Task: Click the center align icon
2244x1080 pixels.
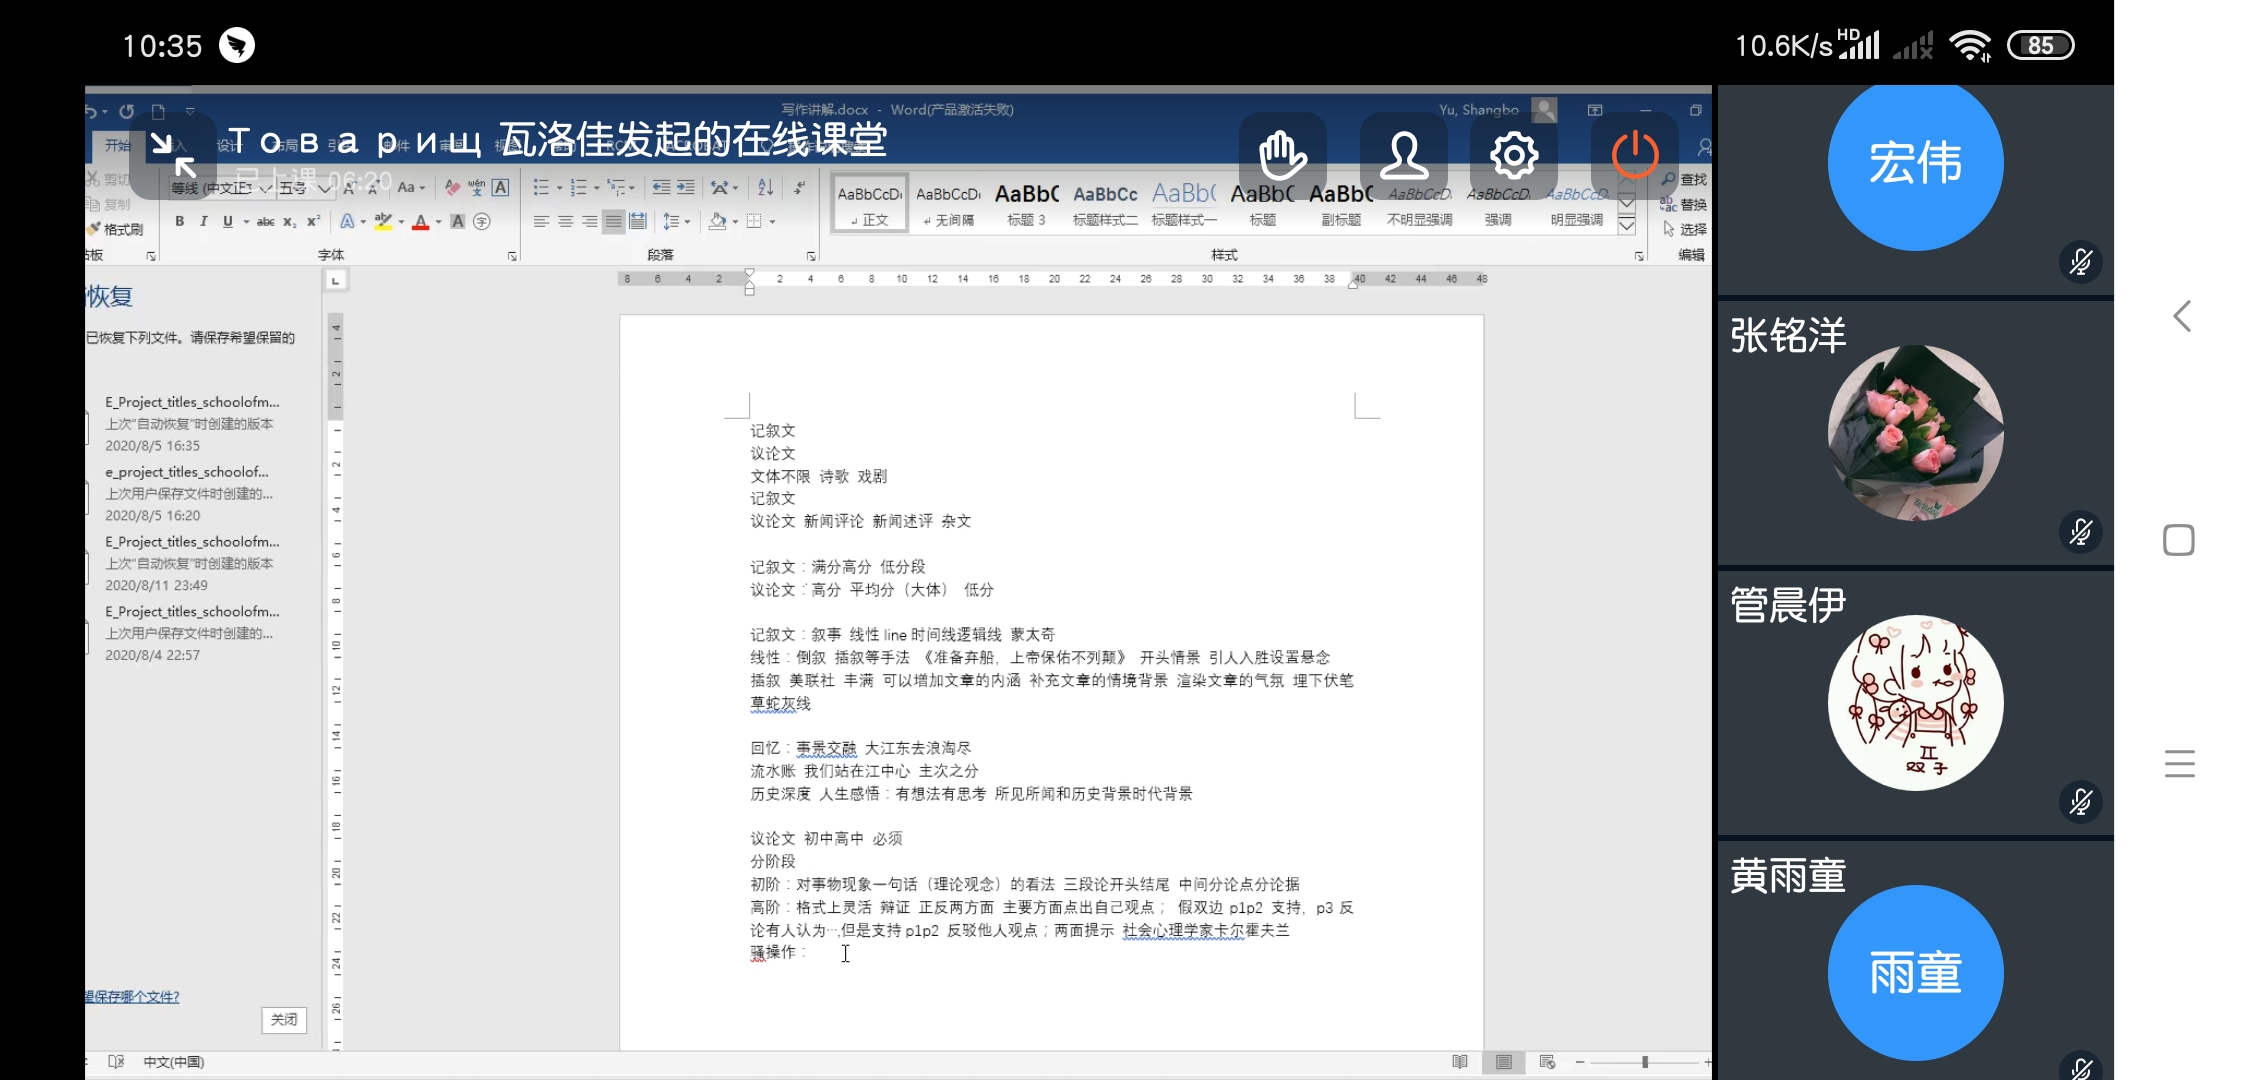Action: point(565,222)
